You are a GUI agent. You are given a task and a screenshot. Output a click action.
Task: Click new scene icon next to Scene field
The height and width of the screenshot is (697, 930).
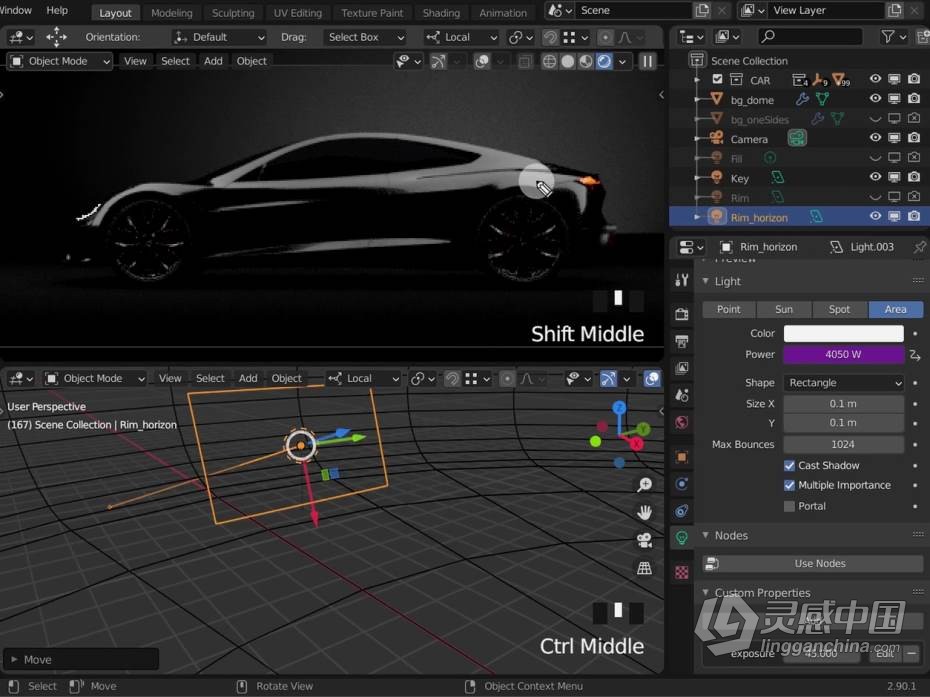click(x=702, y=10)
